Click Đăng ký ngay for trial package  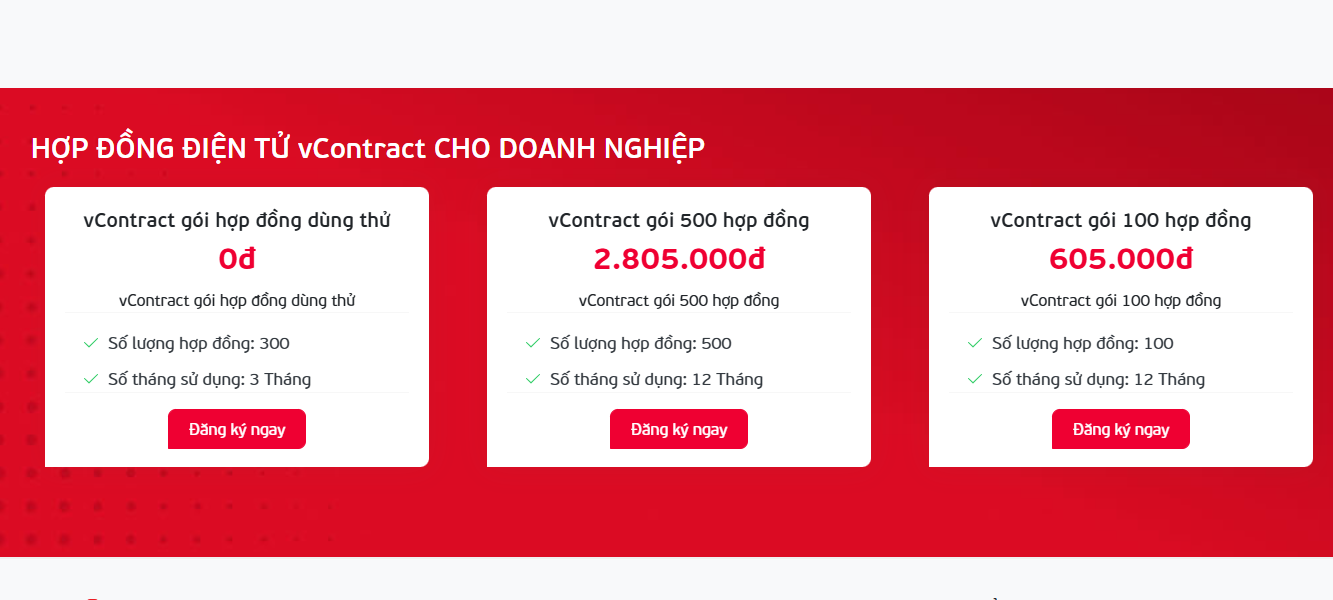[237, 429]
